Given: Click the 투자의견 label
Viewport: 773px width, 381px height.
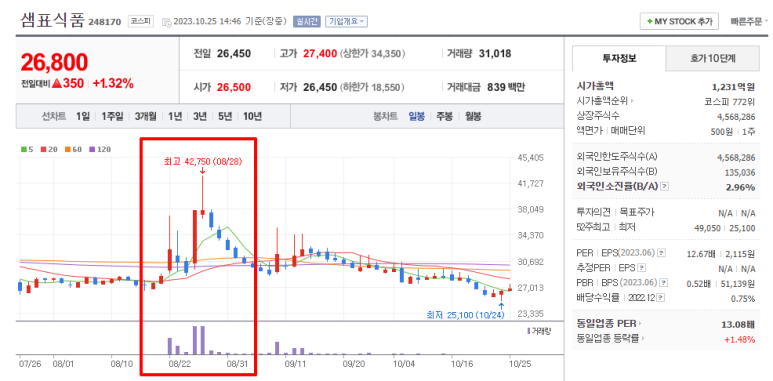Looking at the screenshot, I should pos(593,212).
